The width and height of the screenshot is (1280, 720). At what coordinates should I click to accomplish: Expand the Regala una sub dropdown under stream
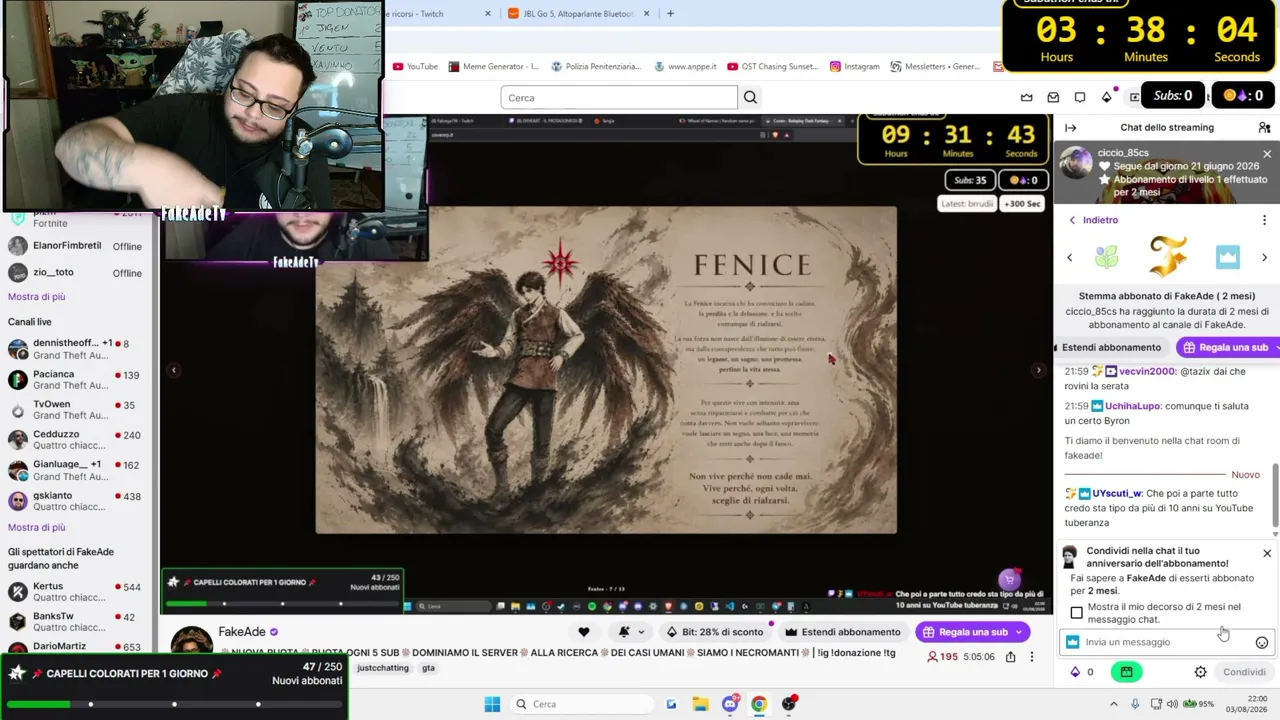(x=1019, y=632)
